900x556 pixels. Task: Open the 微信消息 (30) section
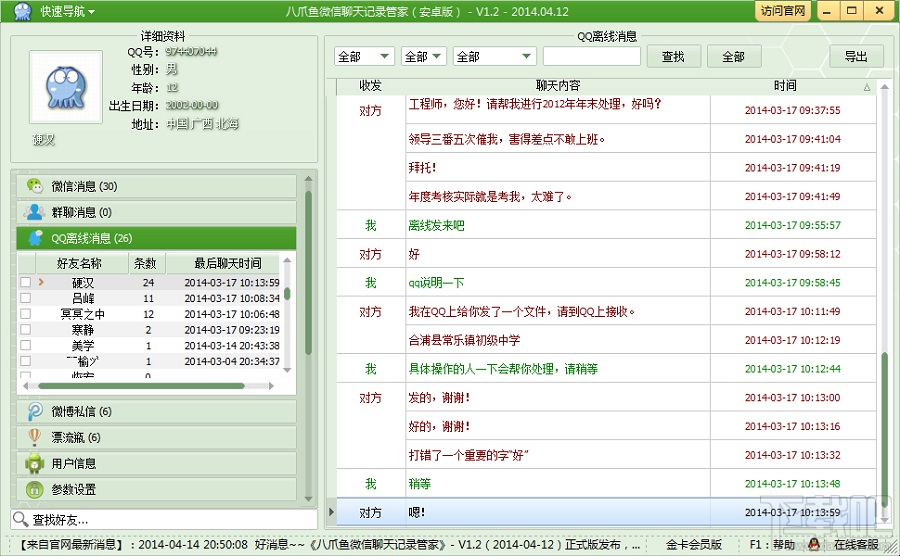pyautogui.click(x=156, y=186)
